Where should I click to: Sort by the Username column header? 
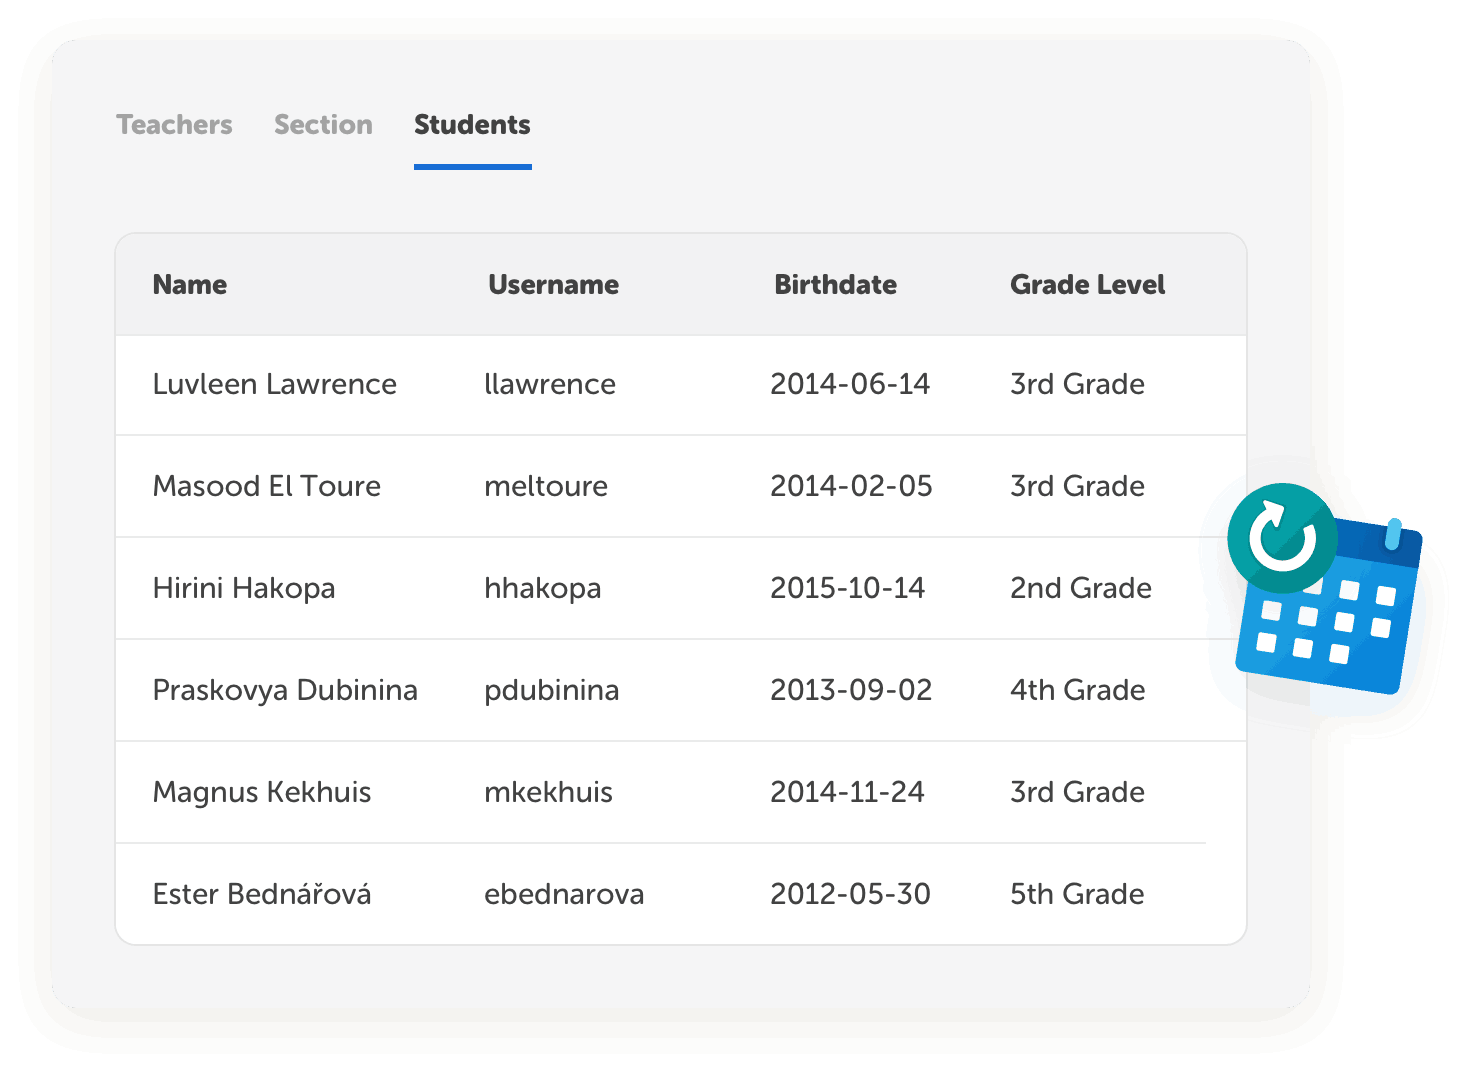click(553, 285)
